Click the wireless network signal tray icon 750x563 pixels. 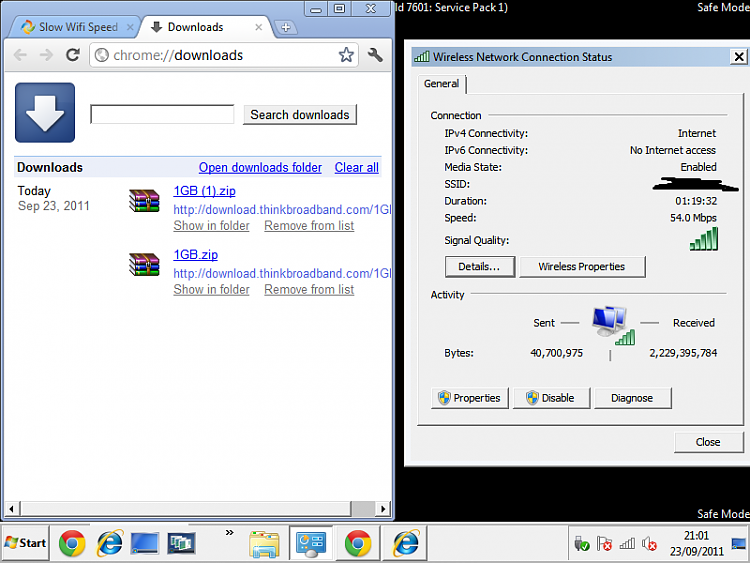[627, 543]
